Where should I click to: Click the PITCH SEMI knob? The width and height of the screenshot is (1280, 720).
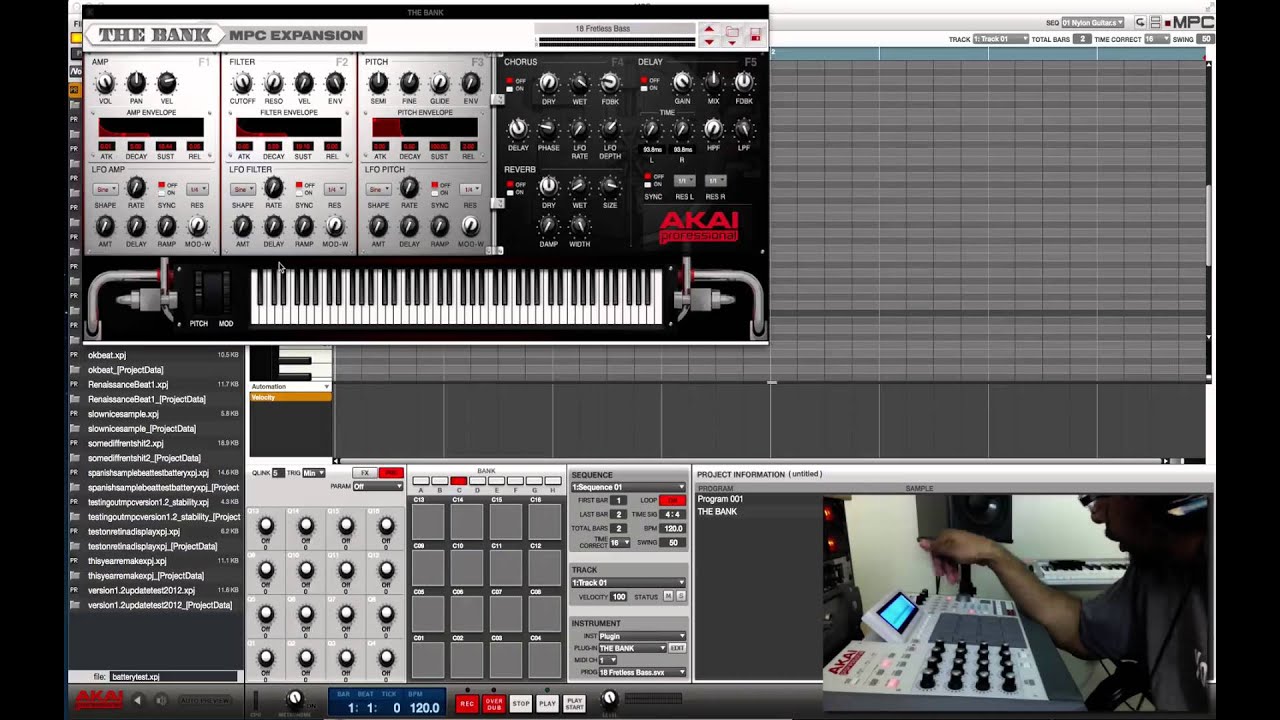(x=378, y=83)
